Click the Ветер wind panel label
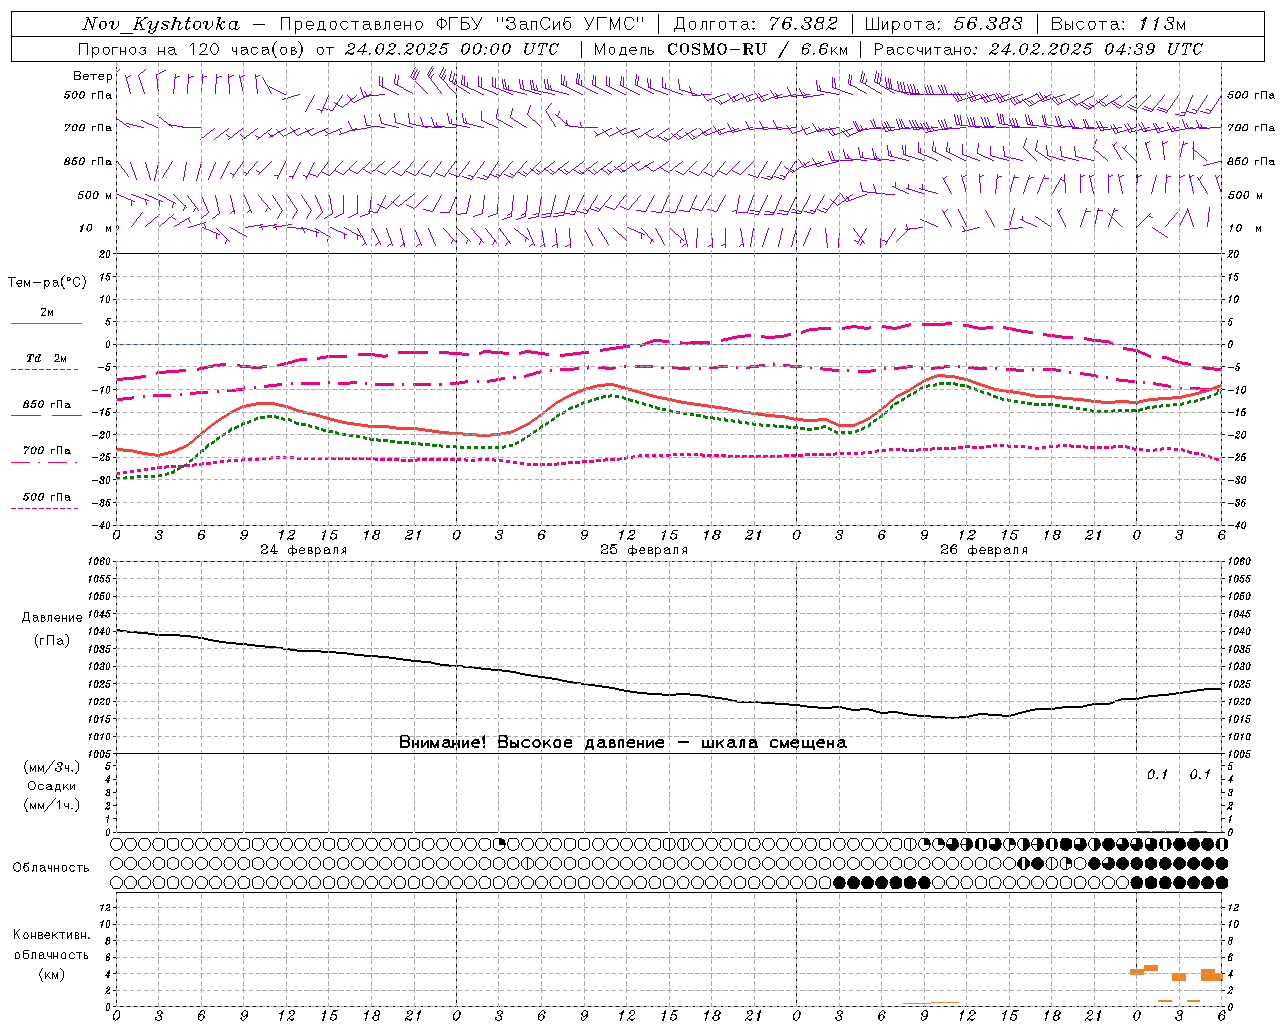Image resolution: width=1280 pixels, height=1024 pixels. tap(92, 76)
